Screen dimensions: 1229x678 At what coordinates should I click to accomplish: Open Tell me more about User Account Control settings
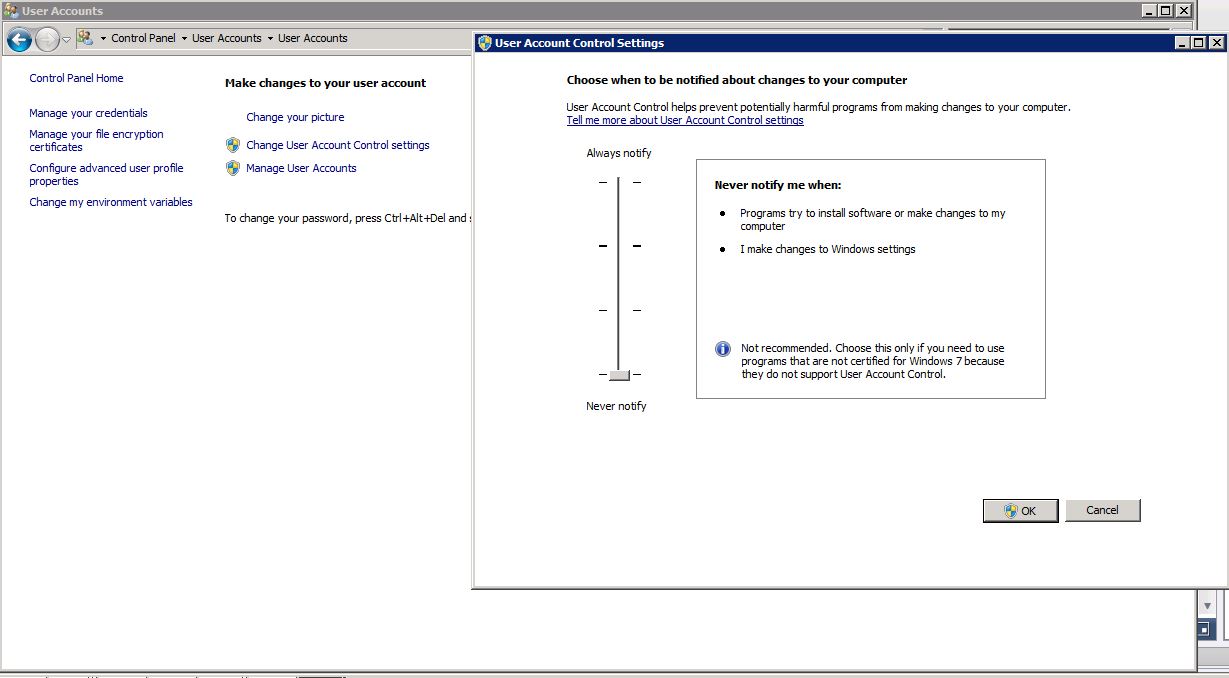coord(685,120)
